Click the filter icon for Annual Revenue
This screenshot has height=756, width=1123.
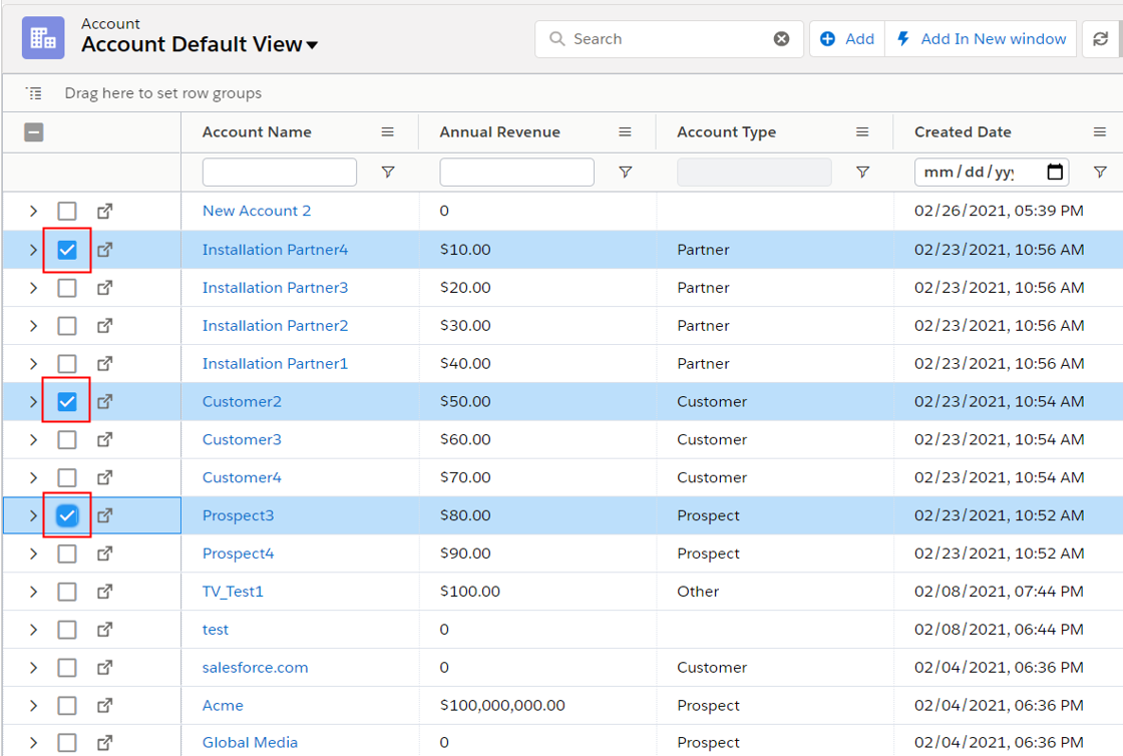coord(625,172)
